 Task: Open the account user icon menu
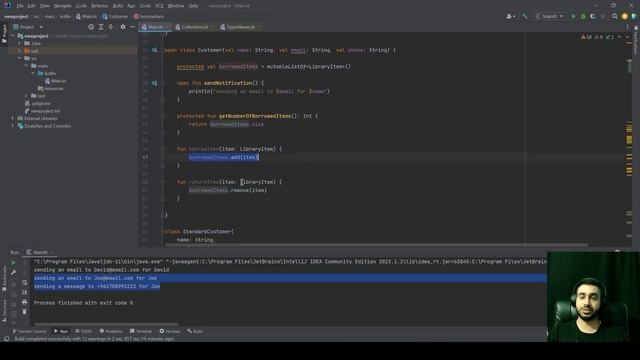pos(510,16)
